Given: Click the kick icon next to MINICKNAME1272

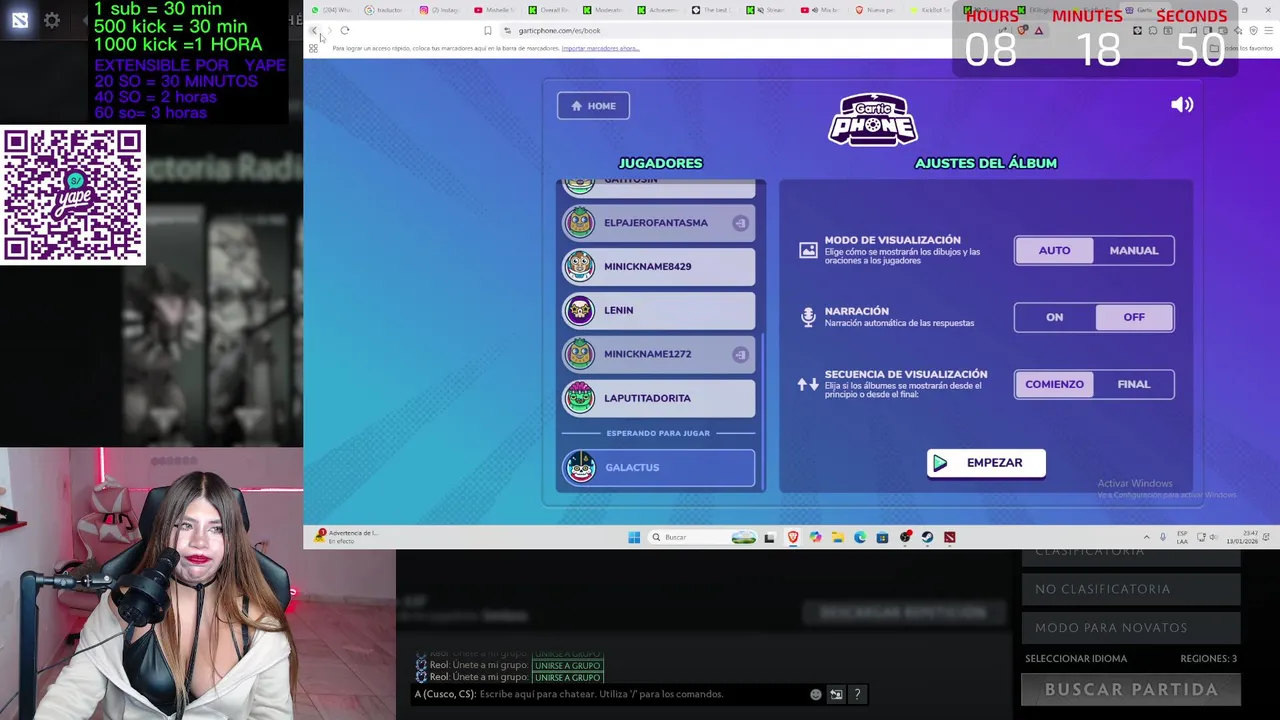Looking at the screenshot, I should [x=740, y=354].
